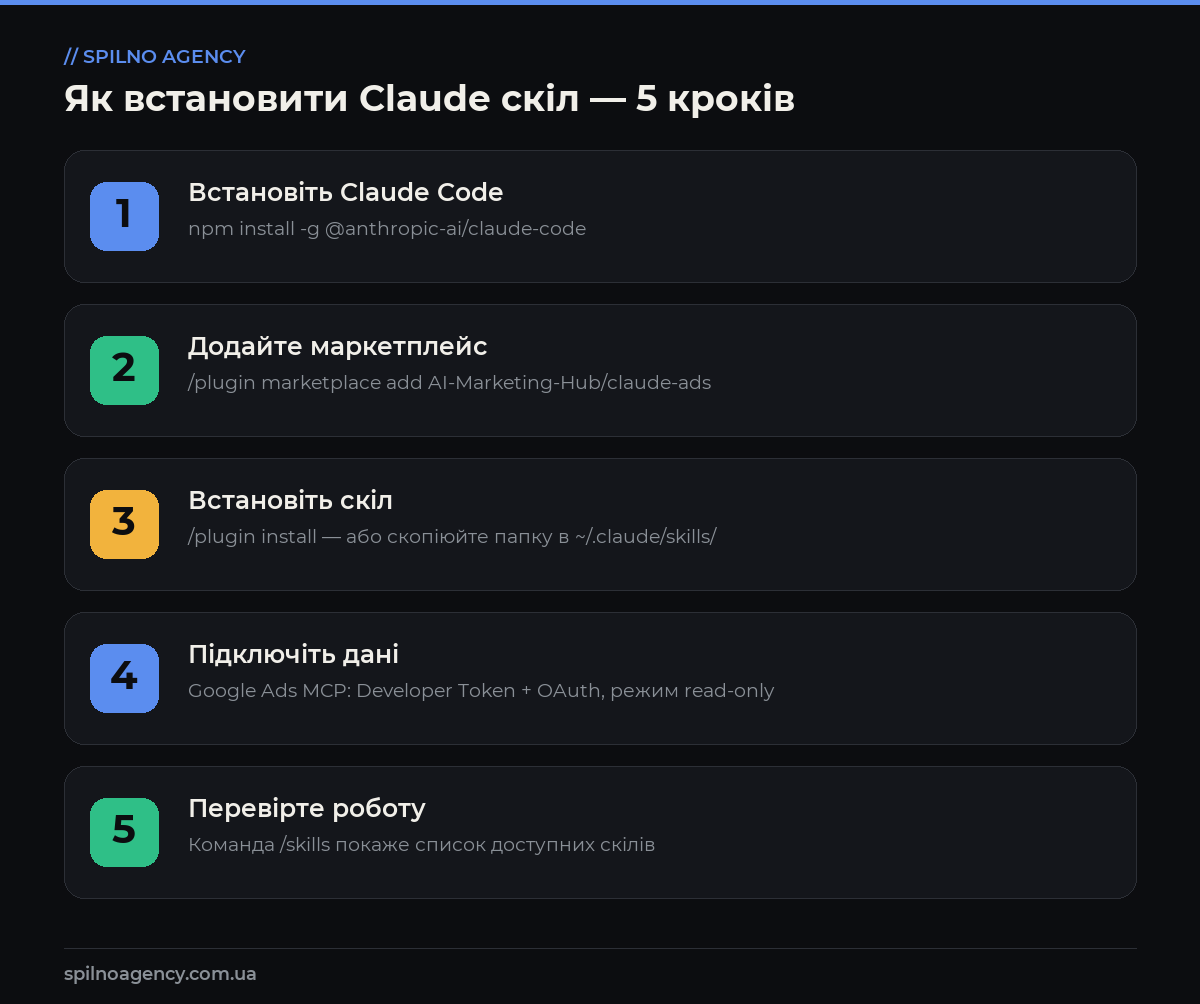
Task: Select the 'Встановіть Claude Code' step title
Action: (346, 192)
